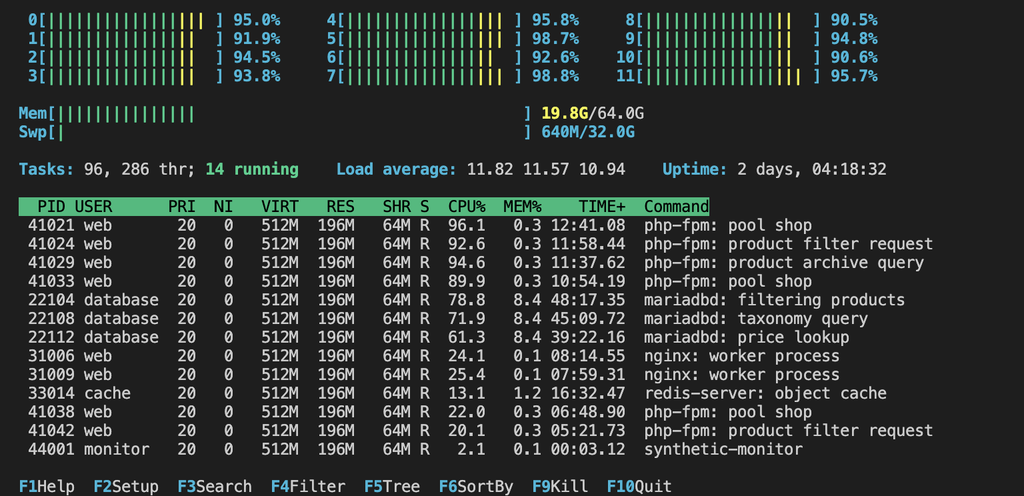
Task: Click the 96.1 CPU% cell
Action: tap(467, 226)
